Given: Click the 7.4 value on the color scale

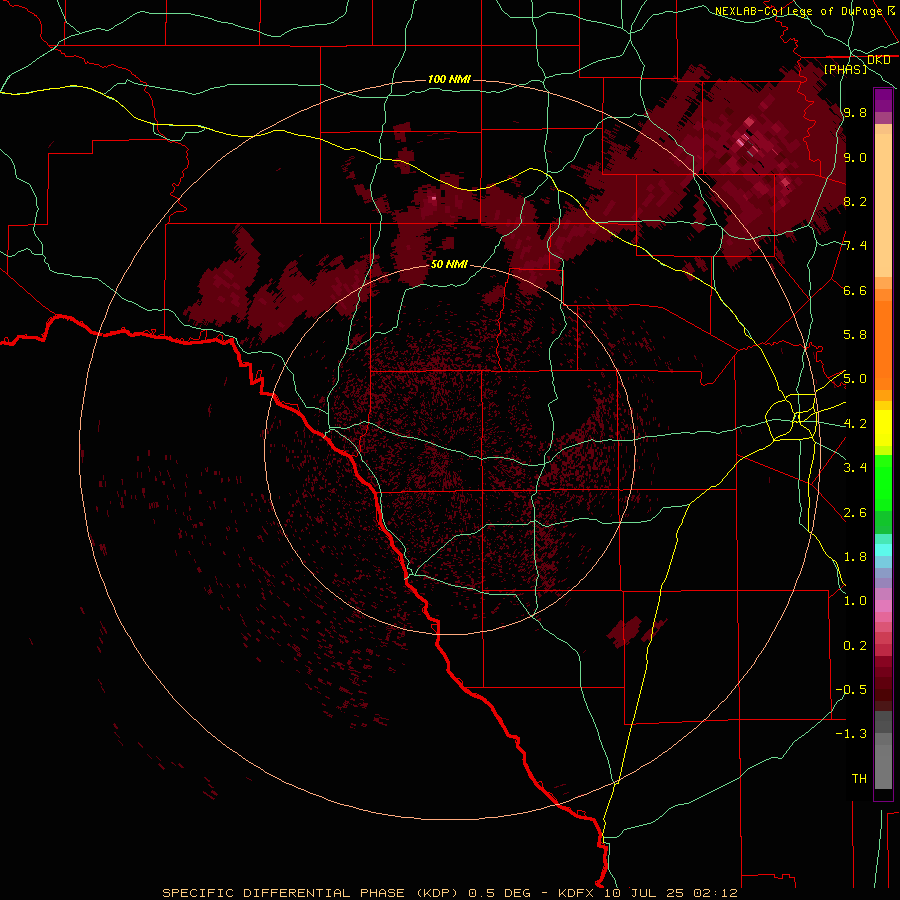Looking at the screenshot, I should (x=855, y=246).
